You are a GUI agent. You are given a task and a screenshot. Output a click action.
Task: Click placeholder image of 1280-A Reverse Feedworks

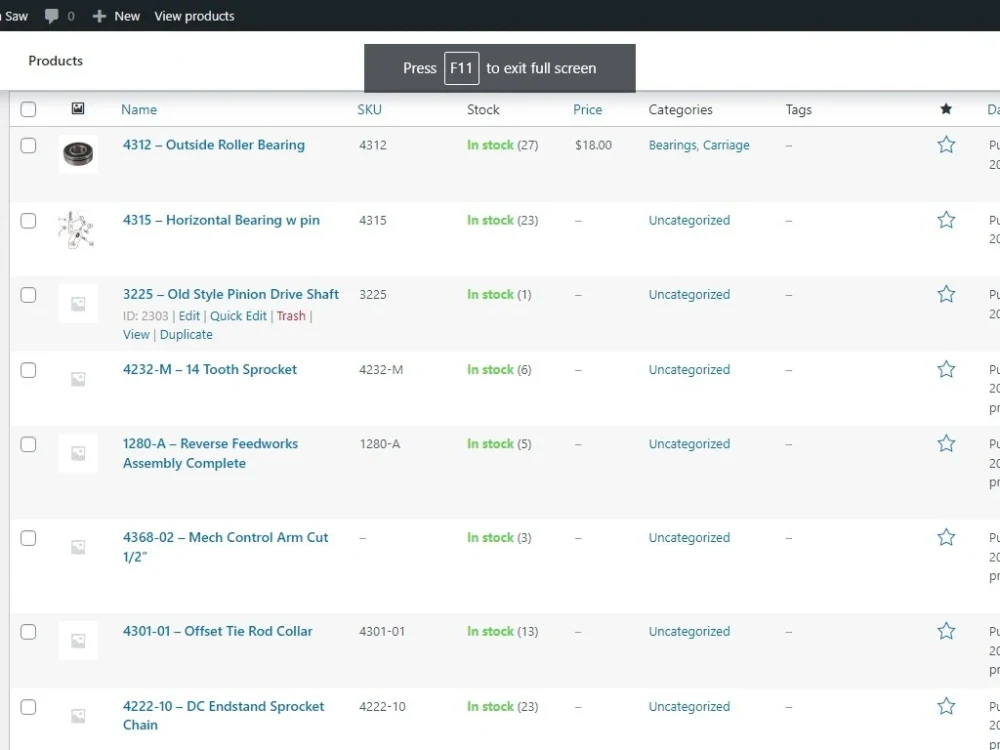78,453
